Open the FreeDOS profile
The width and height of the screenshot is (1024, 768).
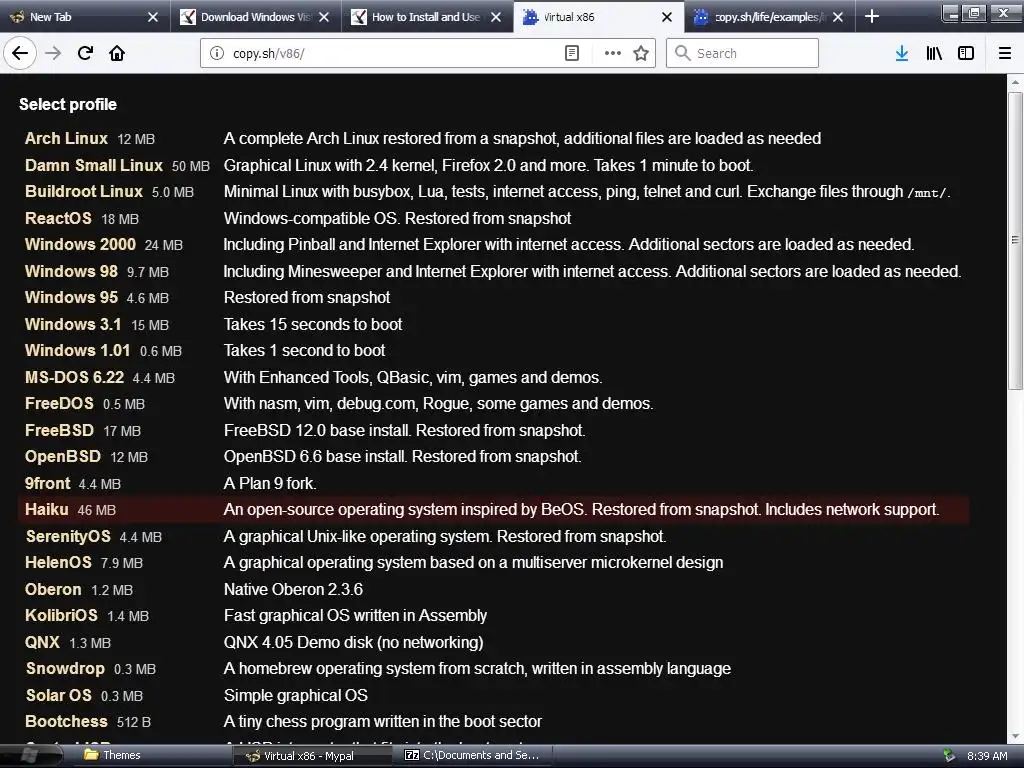(x=59, y=404)
